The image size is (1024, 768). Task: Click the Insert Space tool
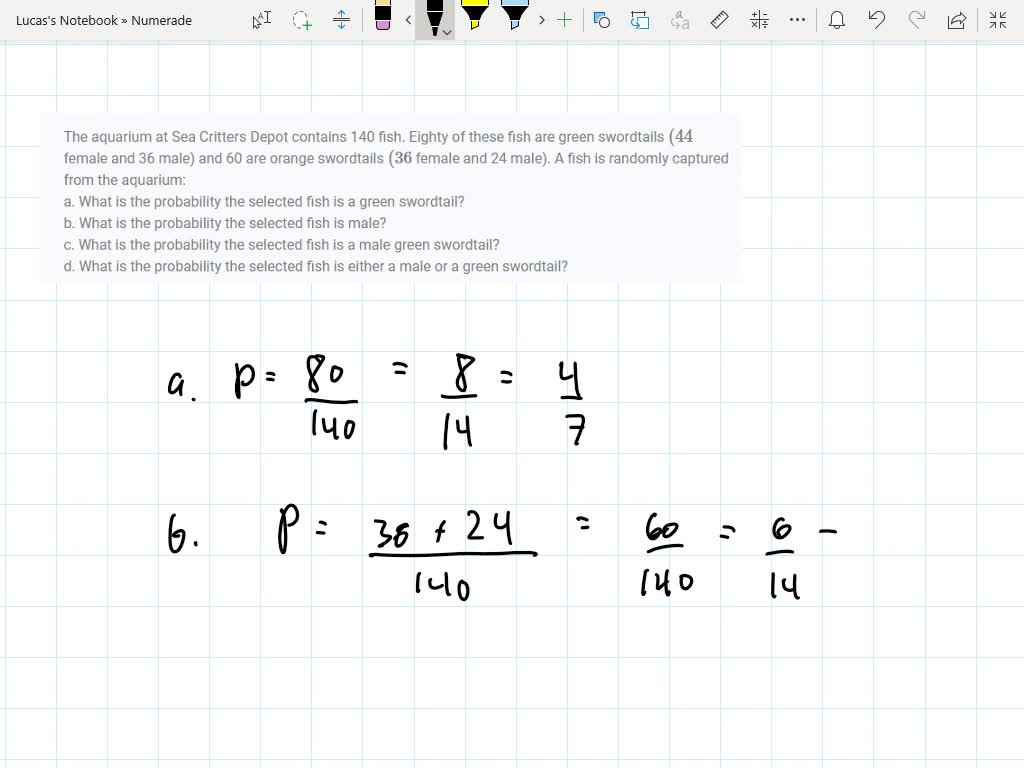341,20
